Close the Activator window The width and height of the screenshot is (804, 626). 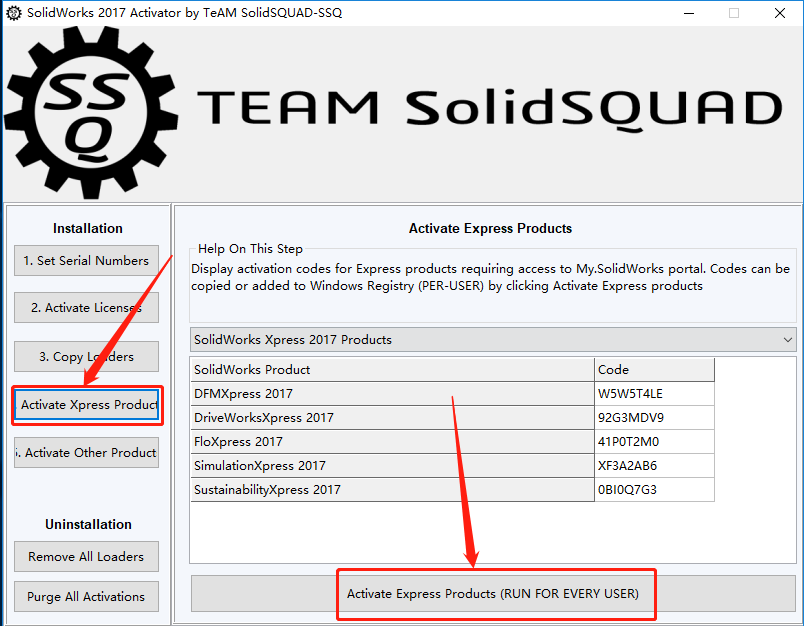tap(780, 13)
